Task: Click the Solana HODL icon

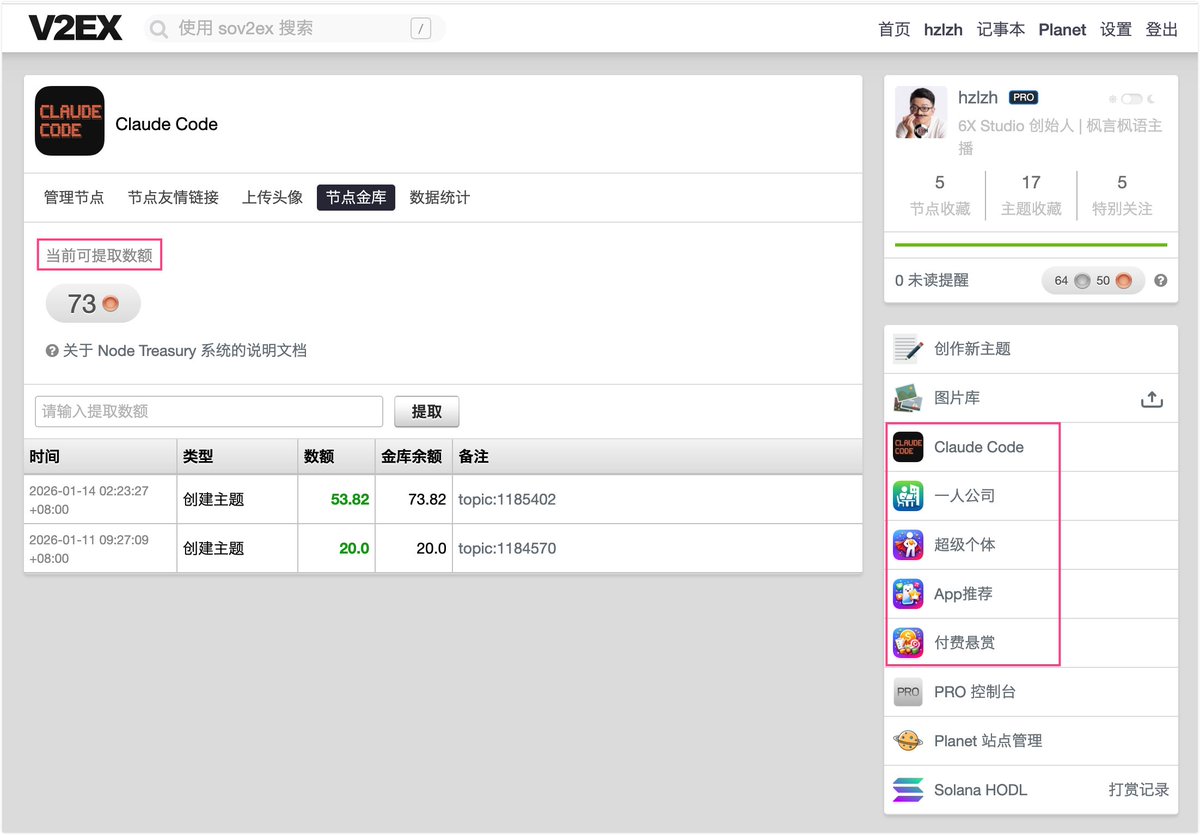Action: pos(908,790)
